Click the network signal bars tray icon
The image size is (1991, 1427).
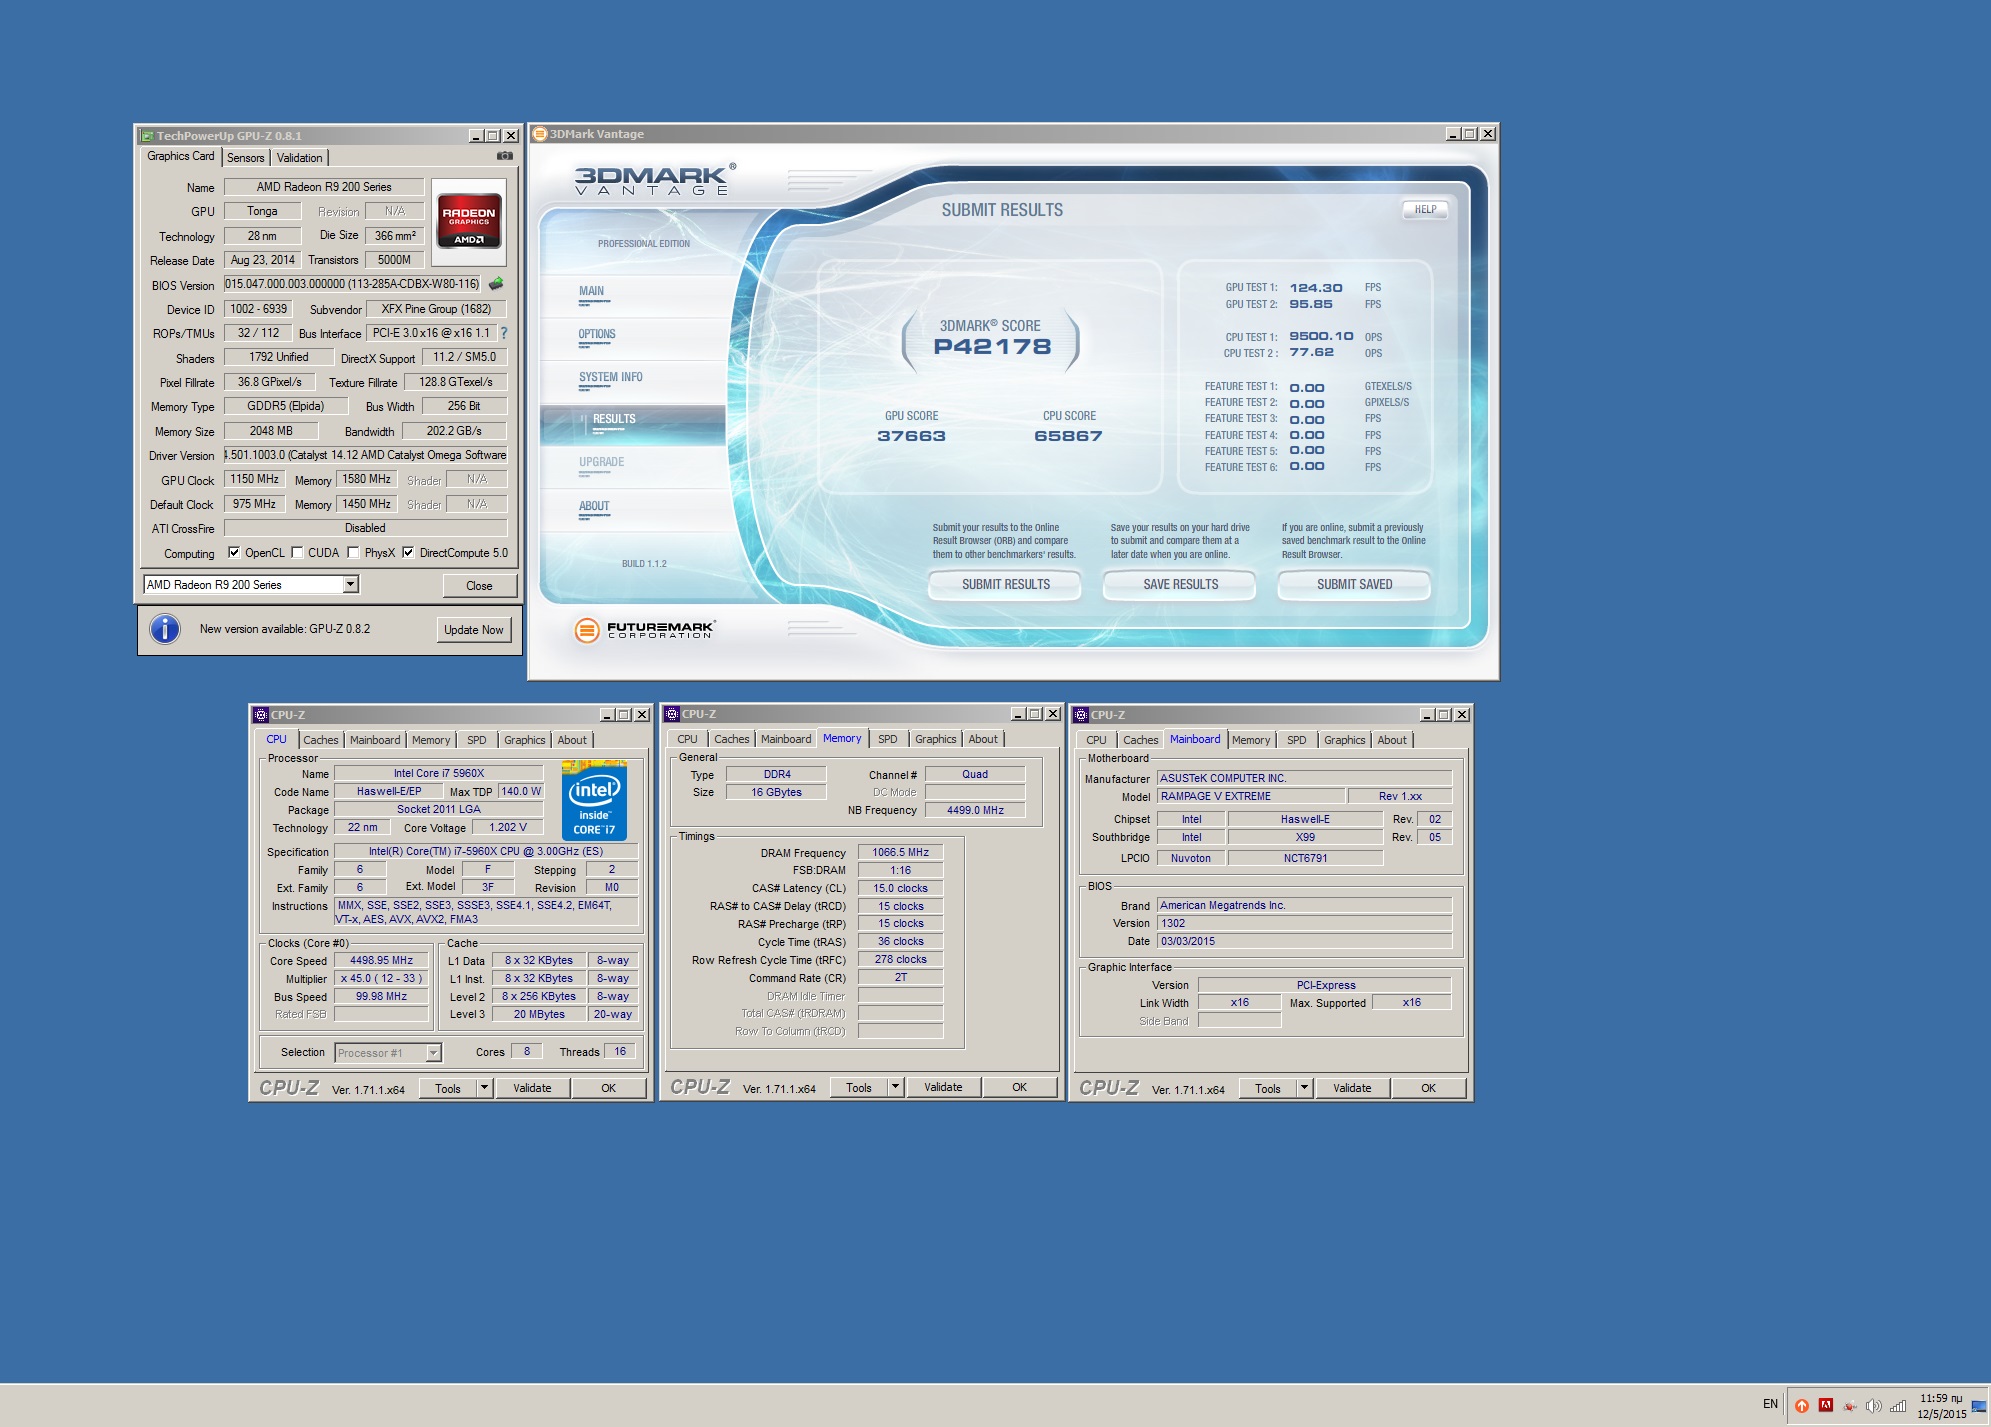1898,1405
